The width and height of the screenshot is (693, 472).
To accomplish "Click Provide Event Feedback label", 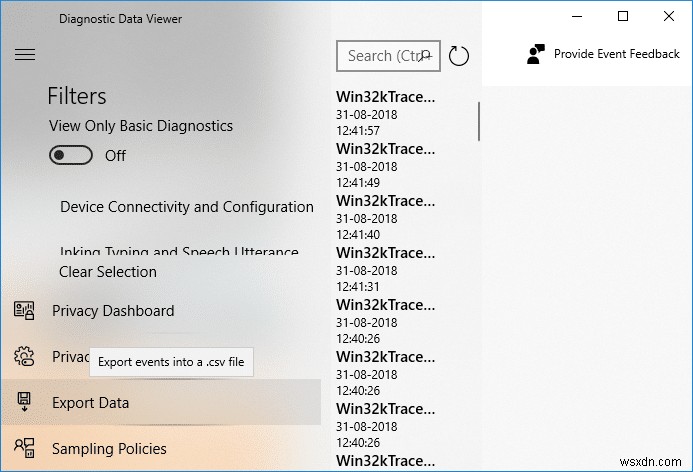I will 617,54.
